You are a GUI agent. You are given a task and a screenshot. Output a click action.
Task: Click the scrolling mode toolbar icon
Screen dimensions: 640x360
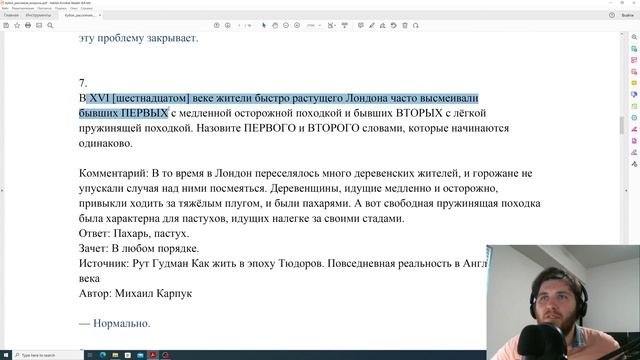(x=345, y=25)
